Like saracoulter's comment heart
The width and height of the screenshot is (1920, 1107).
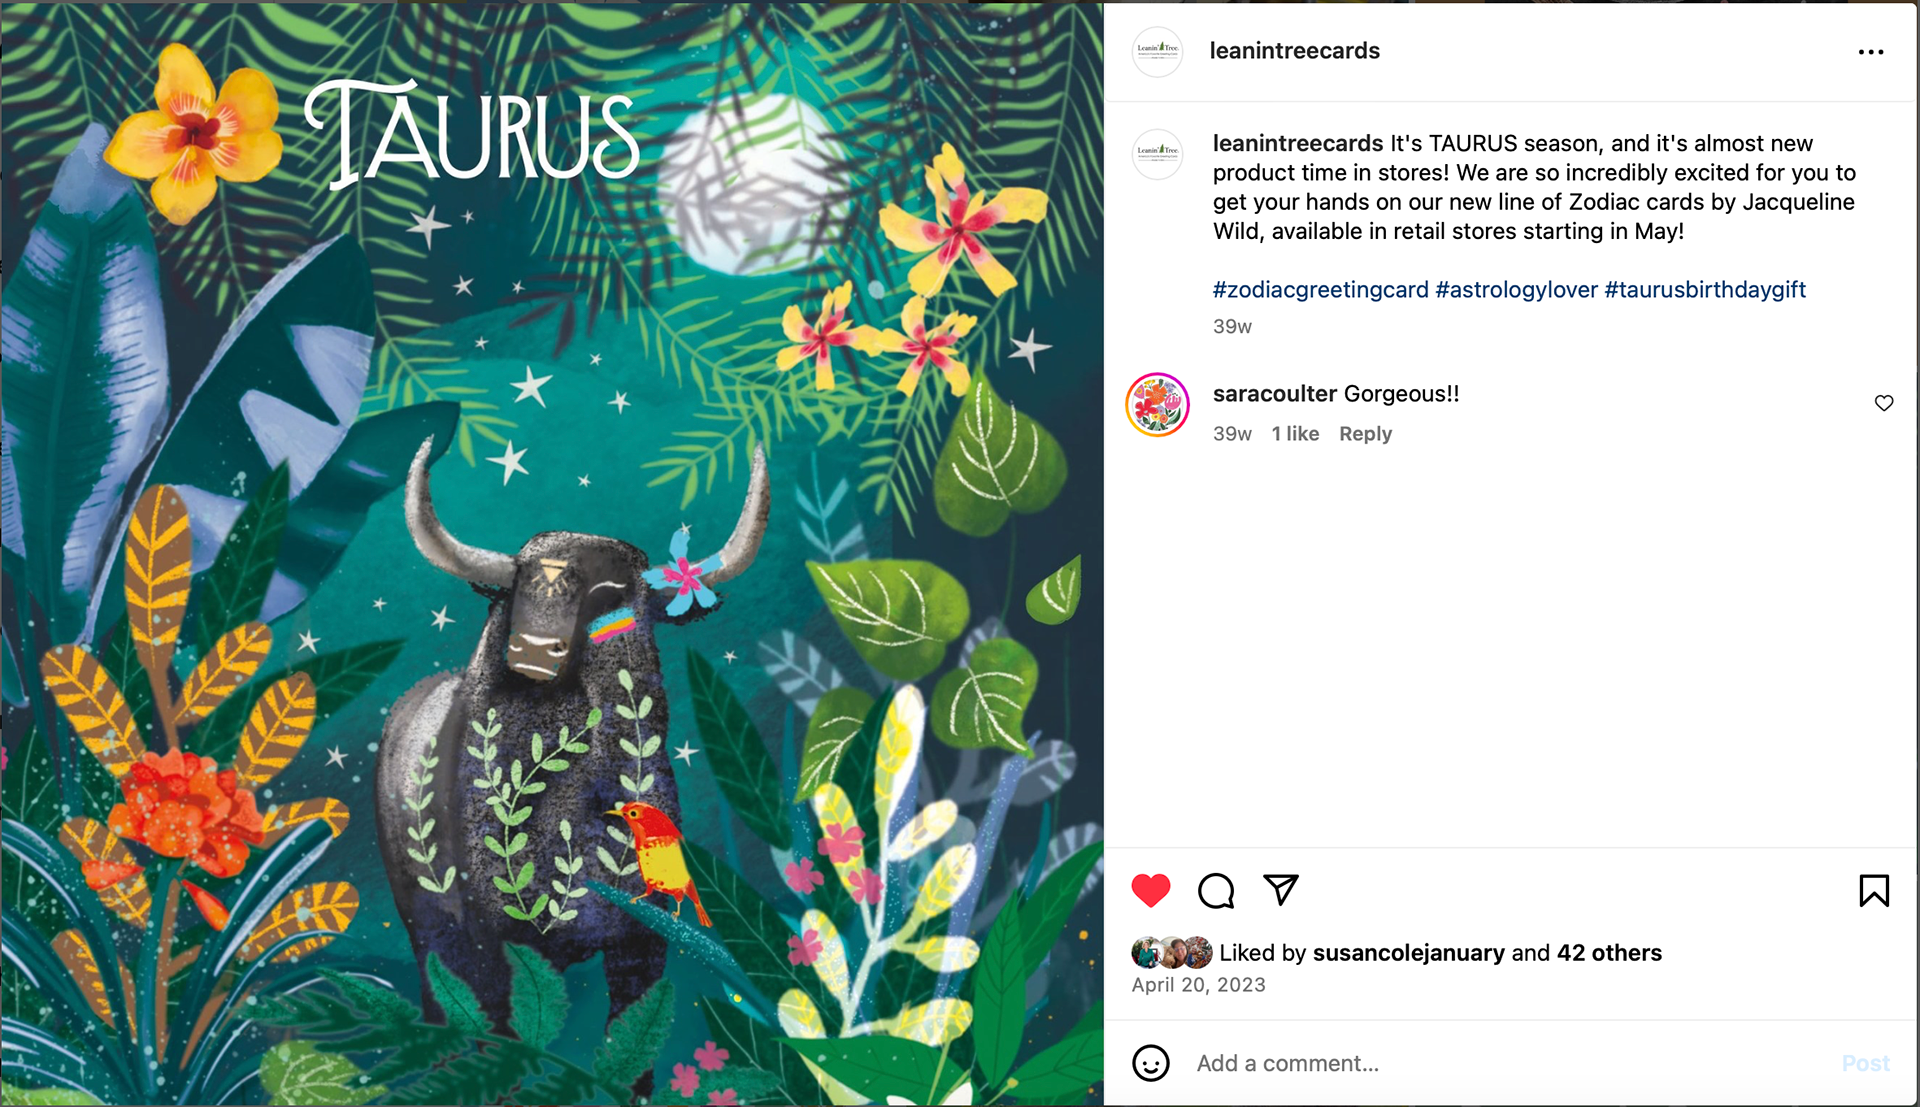click(1884, 403)
